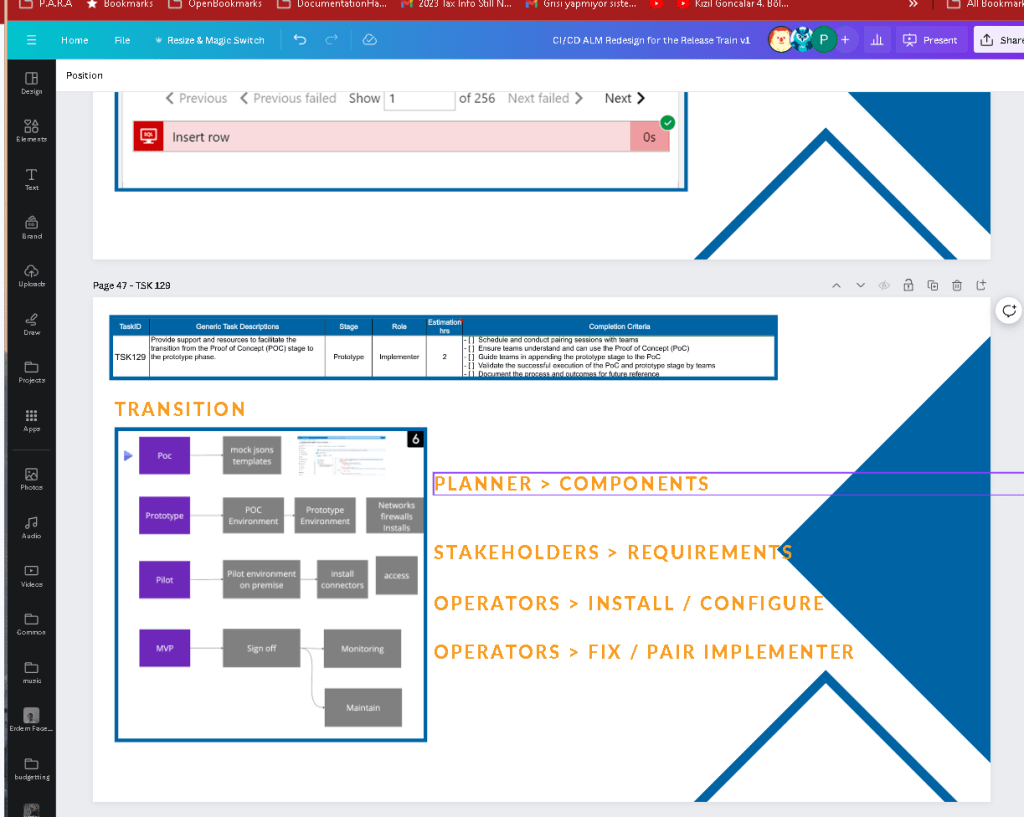Select the Text tool in sidebar
This screenshot has height=817, width=1024.
(31, 179)
